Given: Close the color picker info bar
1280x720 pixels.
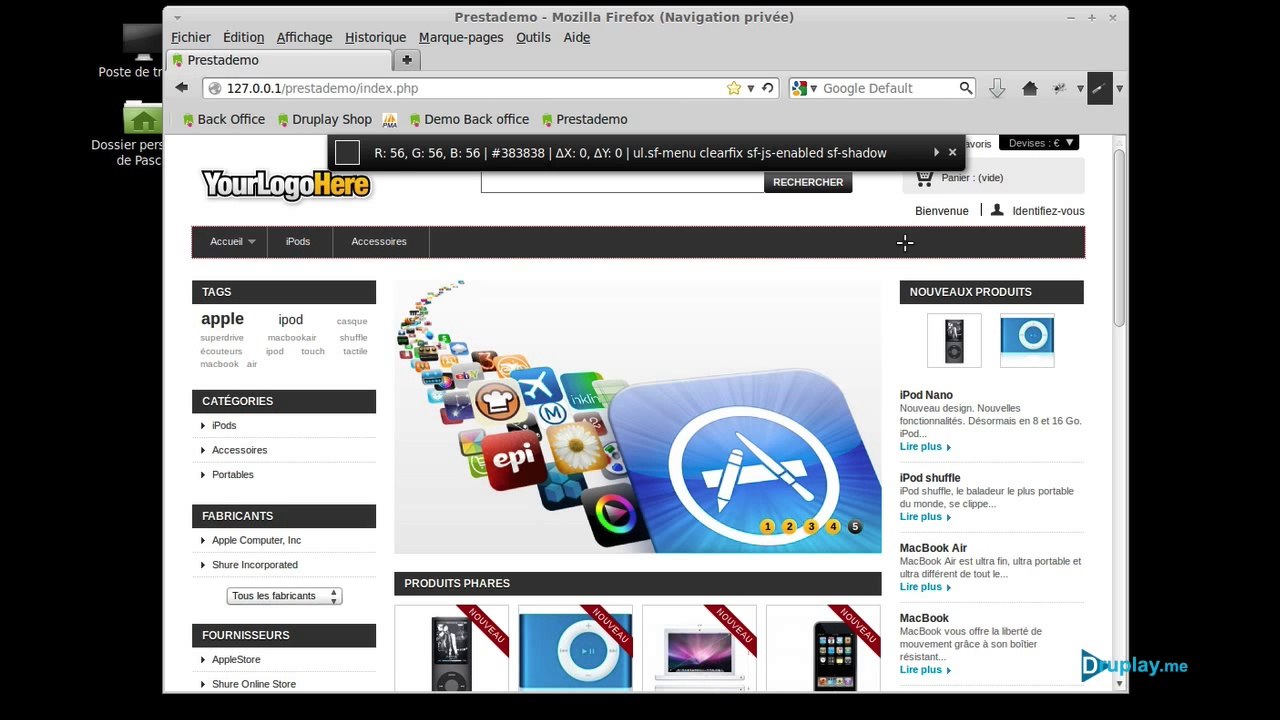Looking at the screenshot, I should coord(952,153).
